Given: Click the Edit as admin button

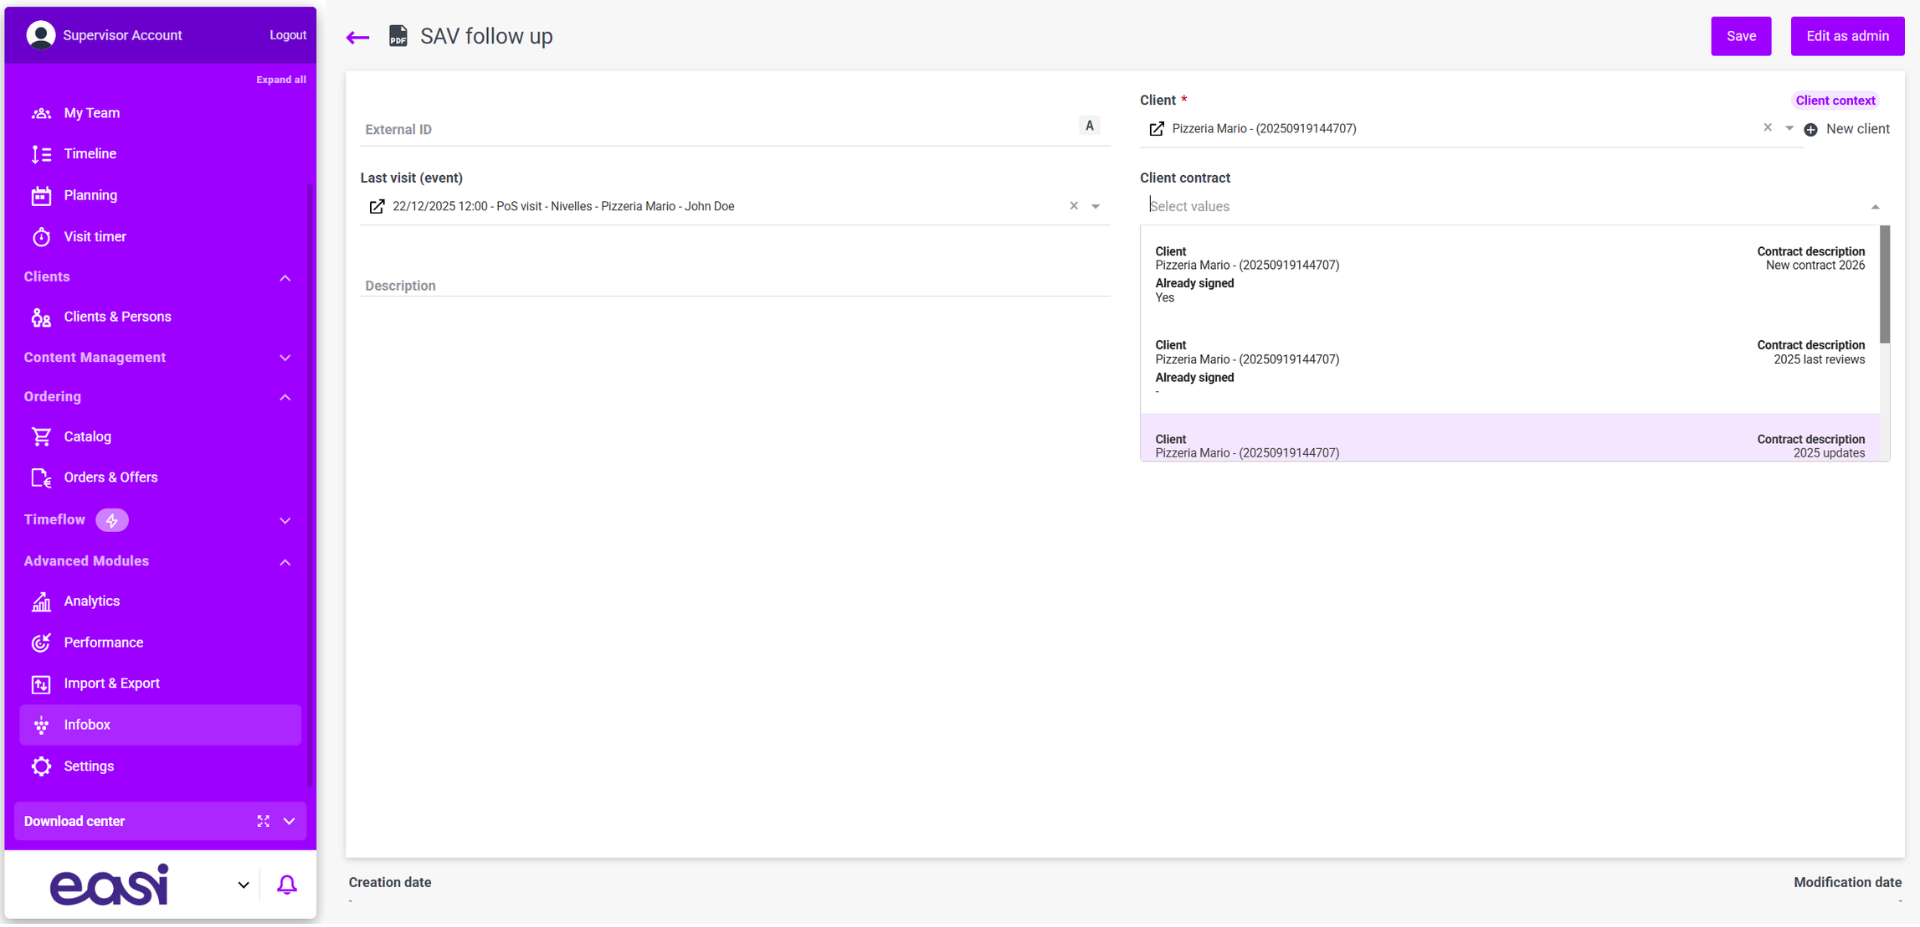Looking at the screenshot, I should [1847, 35].
